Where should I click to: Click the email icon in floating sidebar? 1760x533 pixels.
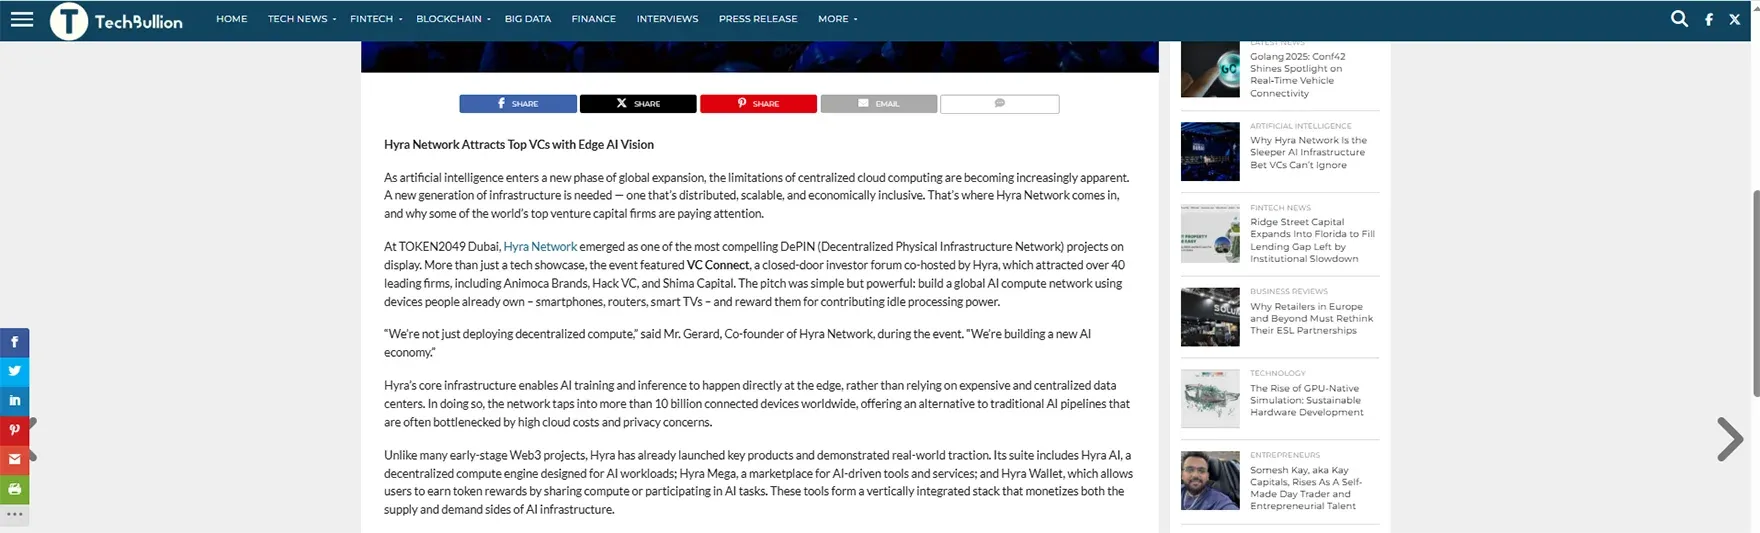15,460
